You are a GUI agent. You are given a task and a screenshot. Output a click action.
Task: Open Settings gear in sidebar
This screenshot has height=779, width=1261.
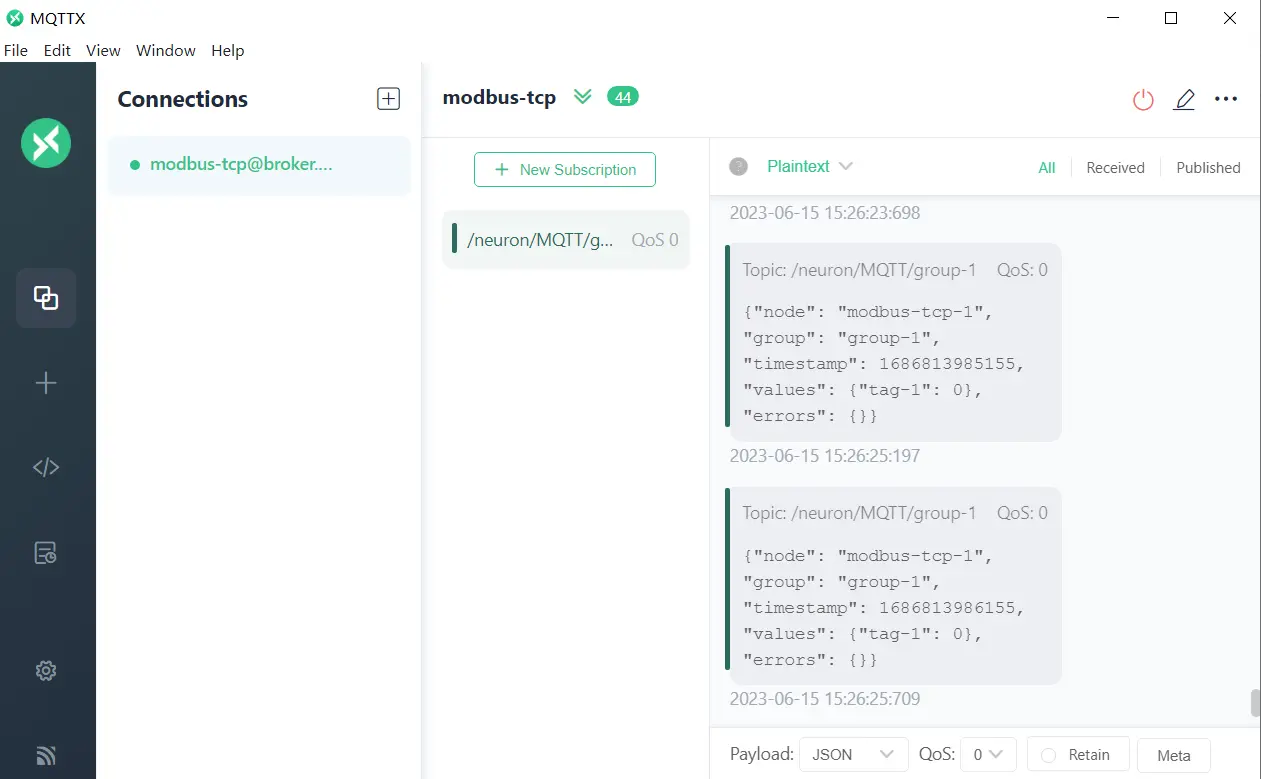pyautogui.click(x=46, y=671)
